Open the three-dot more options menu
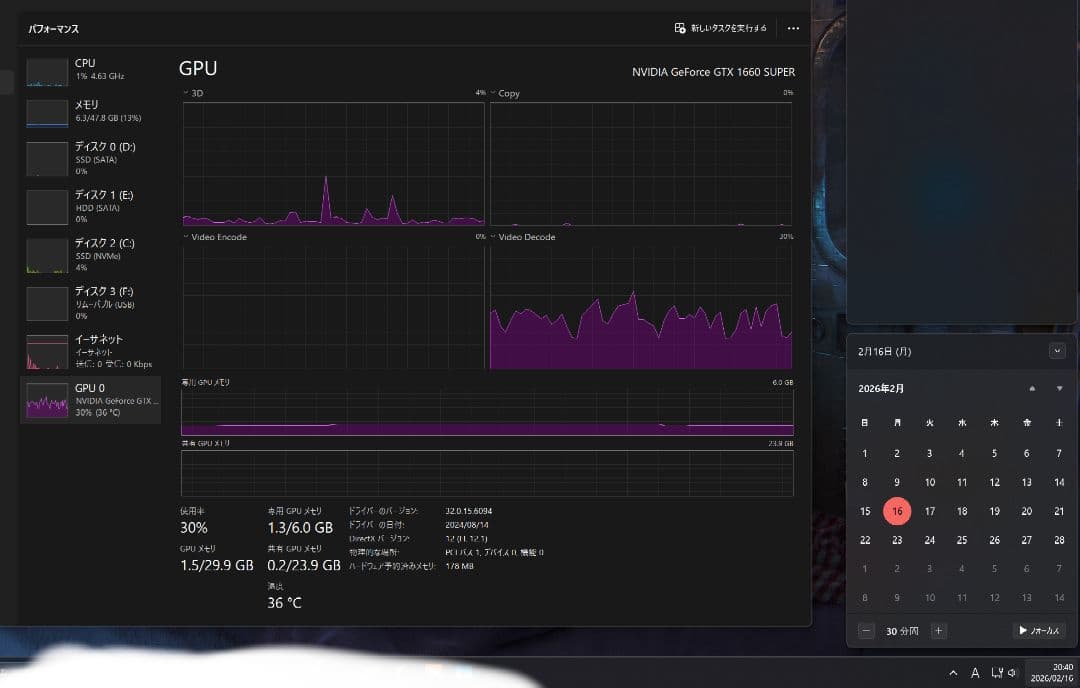This screenshot has width=1080, height=688. tap(793, 28)
